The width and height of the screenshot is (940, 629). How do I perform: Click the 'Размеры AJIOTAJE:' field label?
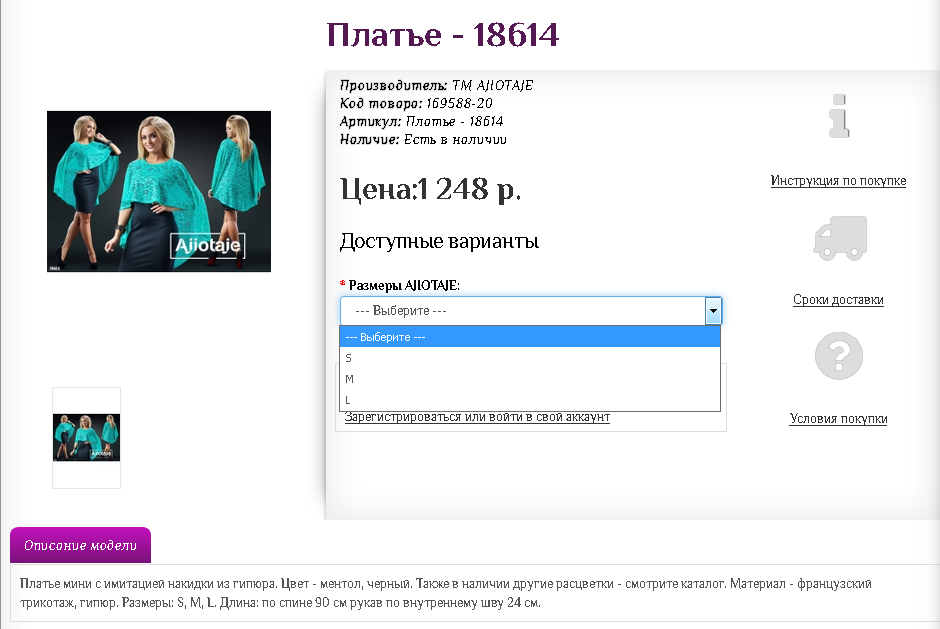pos(404,285)
